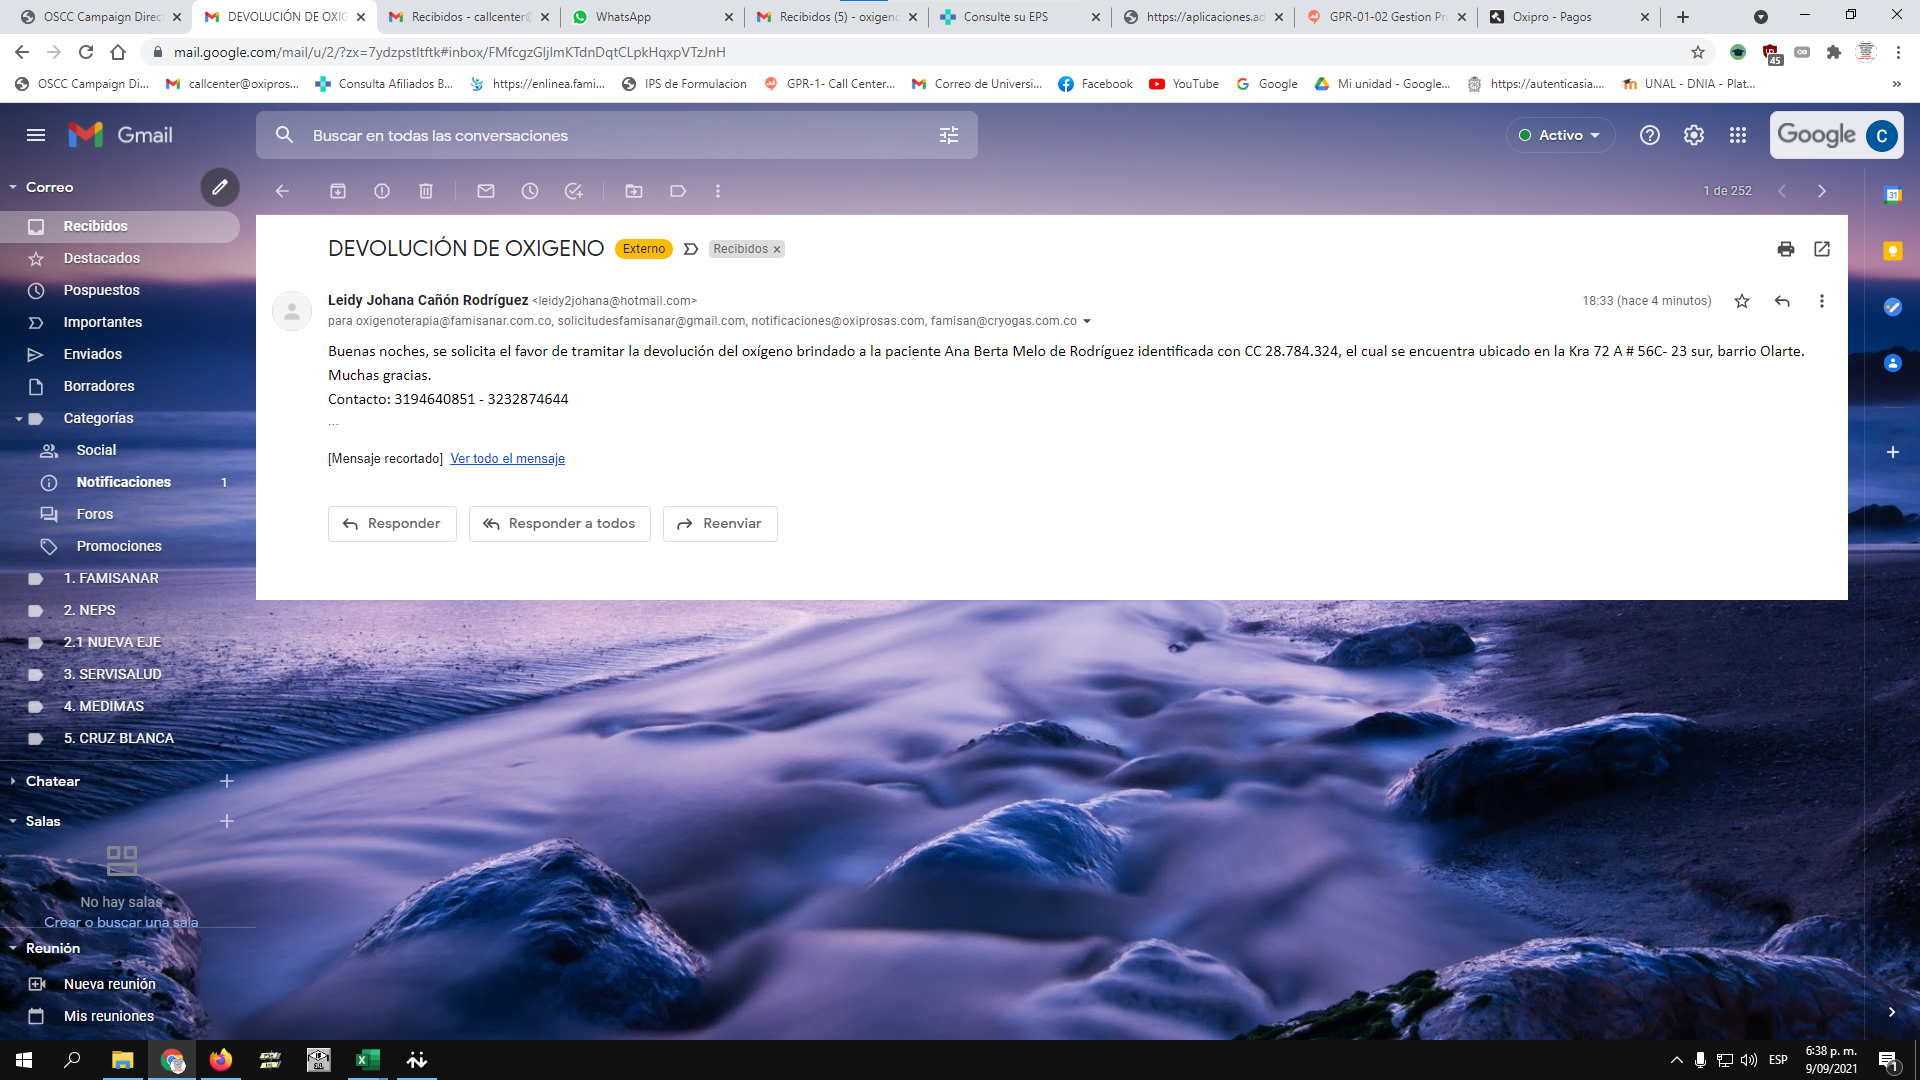Open Gmail support help icon
1920x1080 pixels.
[x=1650, y=135]
